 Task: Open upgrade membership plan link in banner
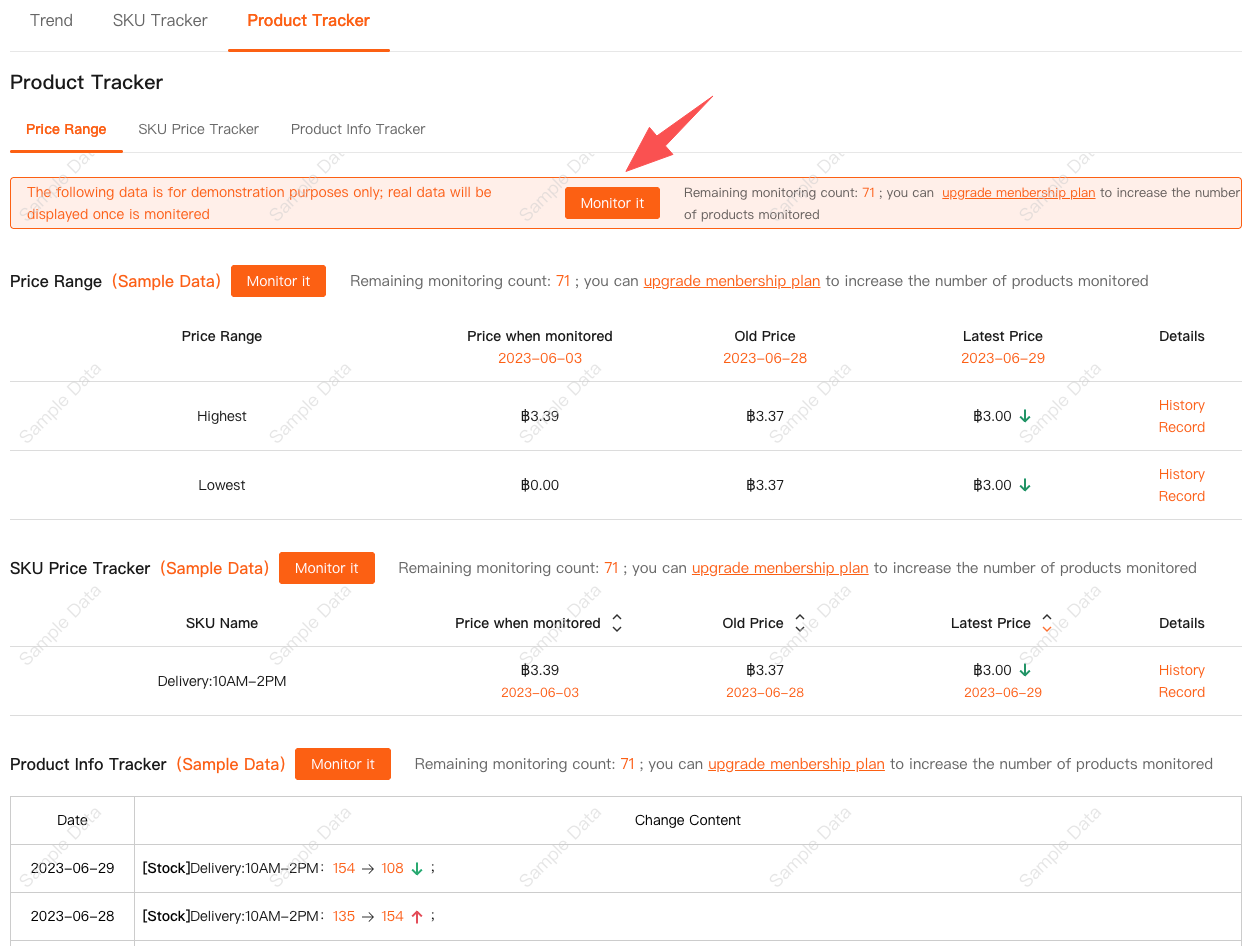[1018, 192]
